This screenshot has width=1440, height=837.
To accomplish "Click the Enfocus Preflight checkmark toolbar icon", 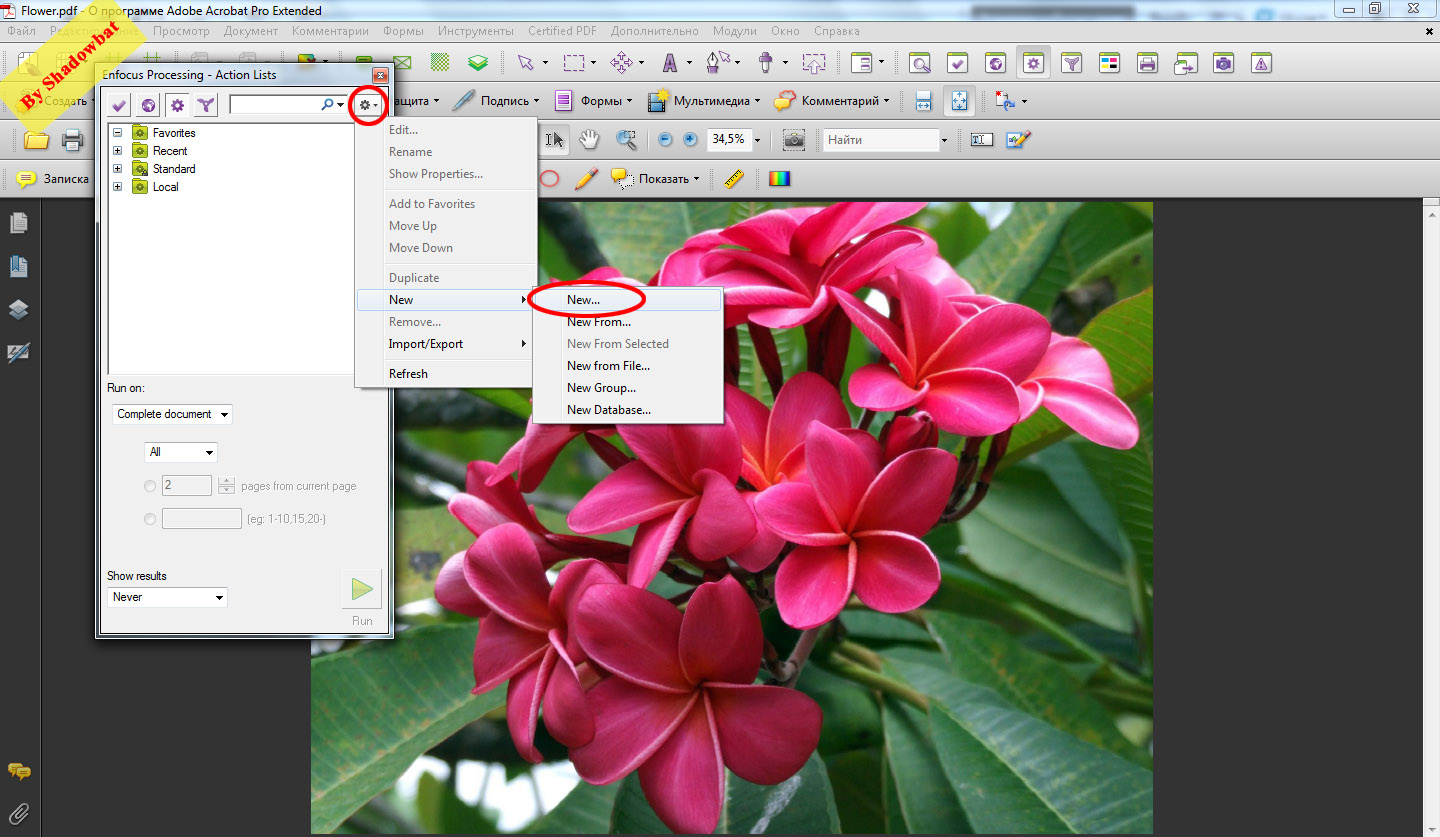I will [x=958, y=63].
